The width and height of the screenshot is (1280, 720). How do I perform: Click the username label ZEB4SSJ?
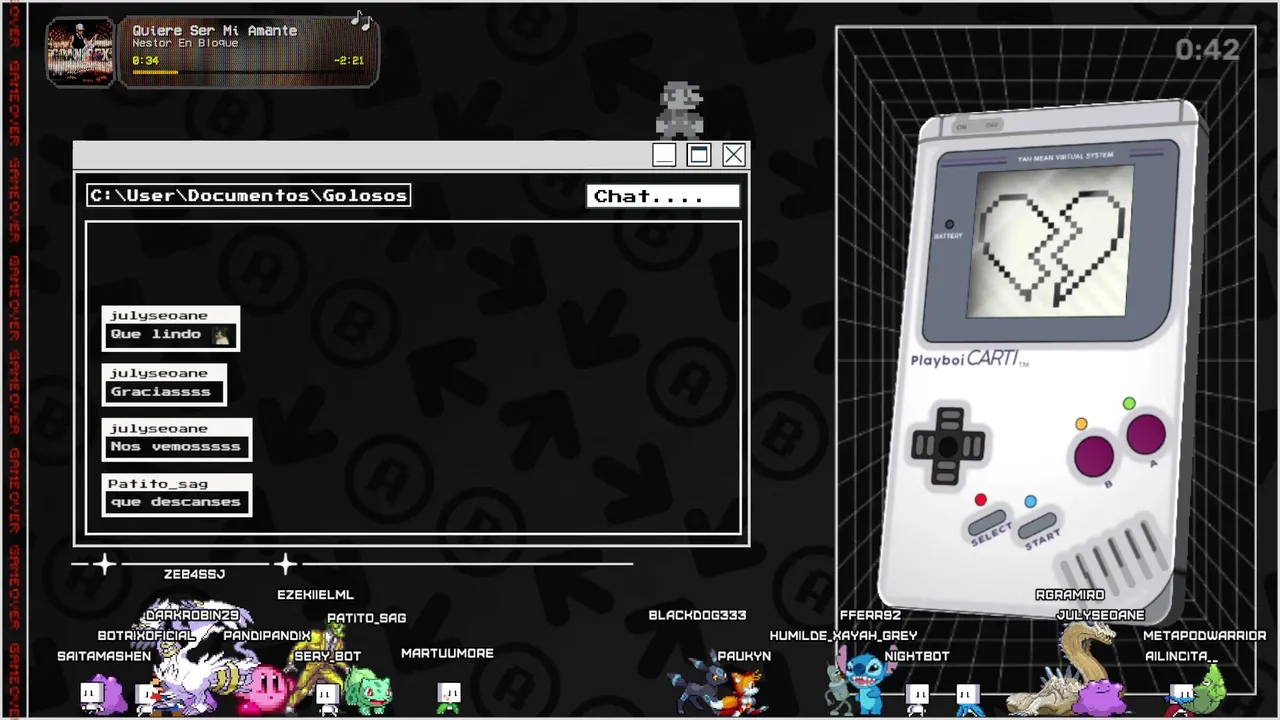click(x=194, y=574)
